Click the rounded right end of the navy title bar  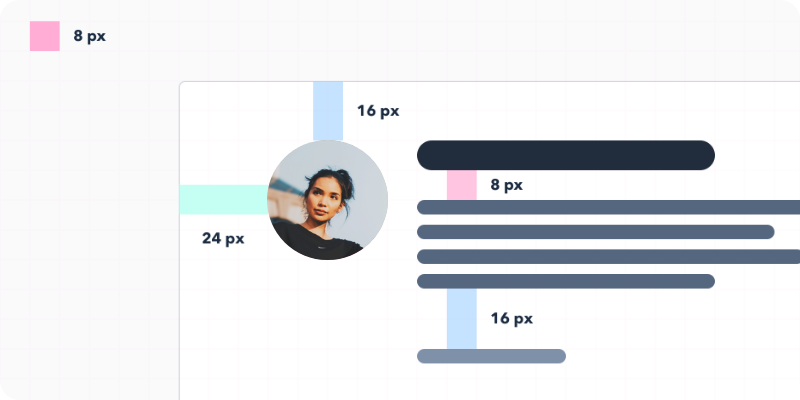pyautogui.click(x=704, y=155)
